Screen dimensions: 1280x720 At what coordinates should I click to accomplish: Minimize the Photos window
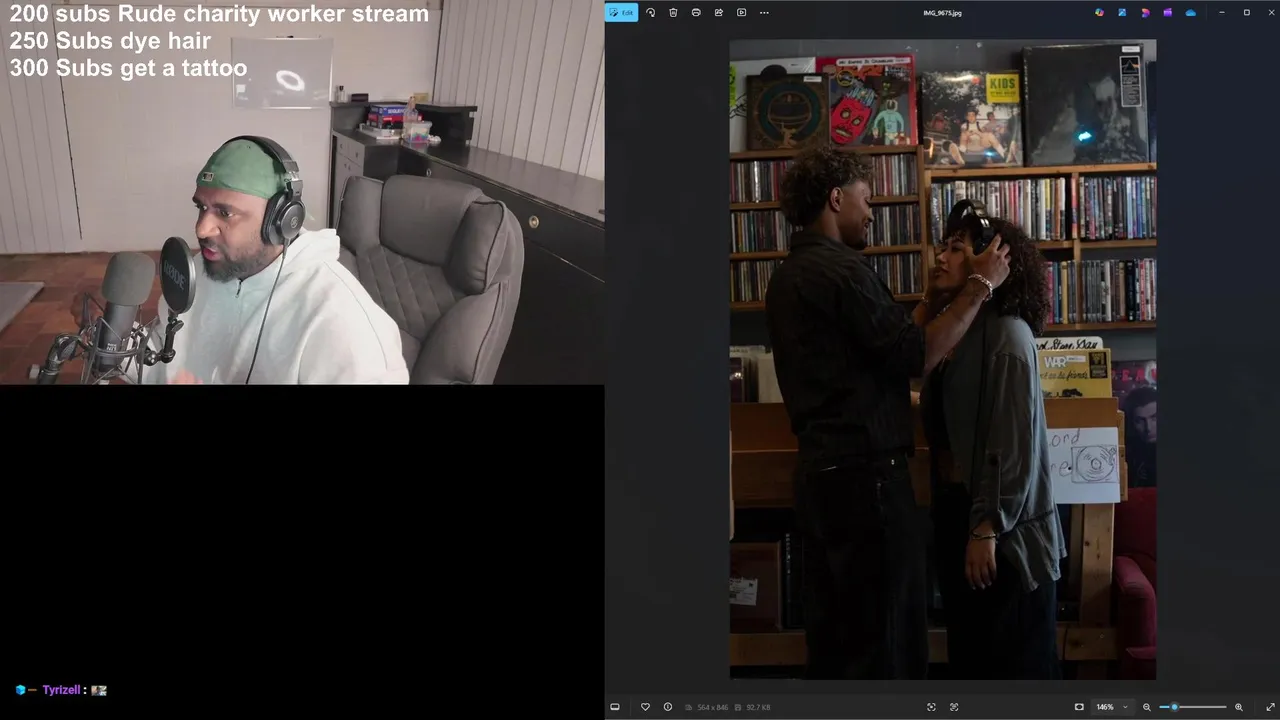pyautogui.click(x=1222, y=12)
